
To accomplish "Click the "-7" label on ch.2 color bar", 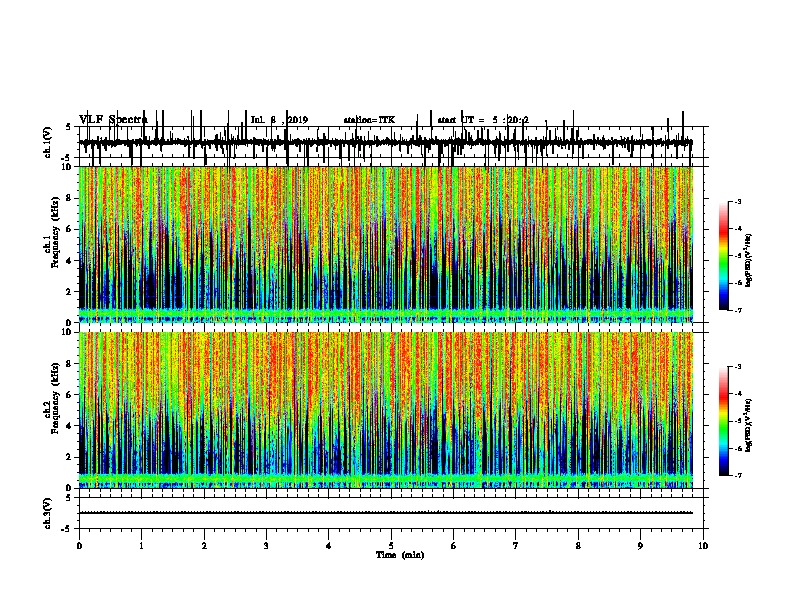I will (737, 475).
